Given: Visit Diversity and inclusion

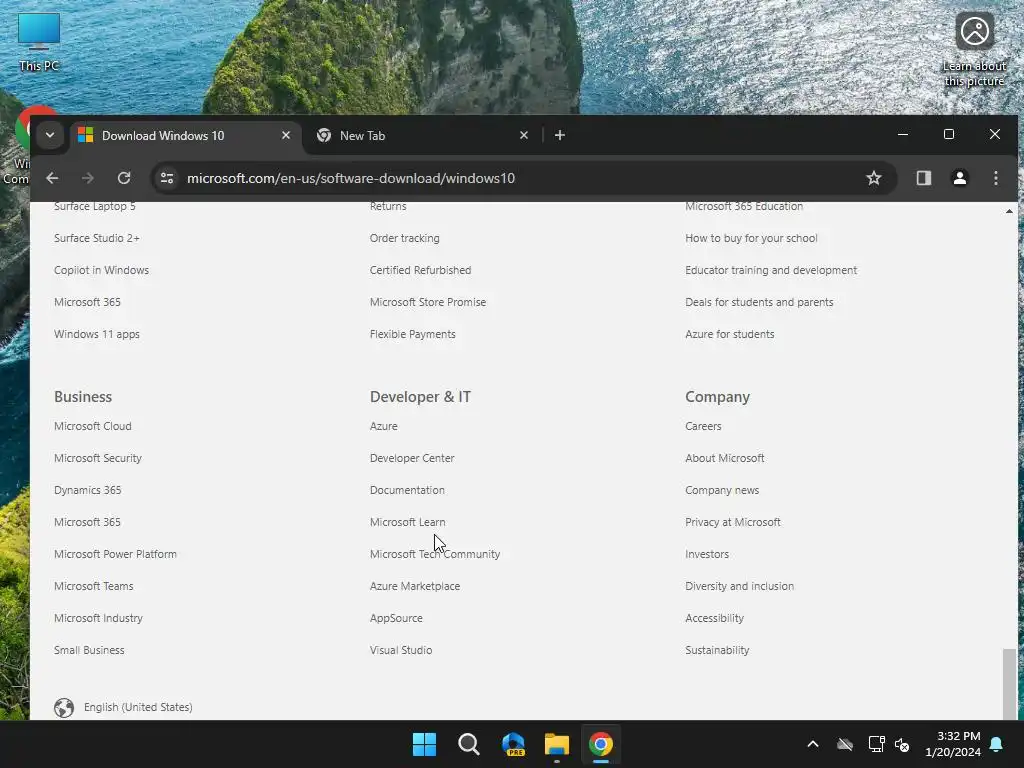Looking at the screenshot, I should 739,586.
